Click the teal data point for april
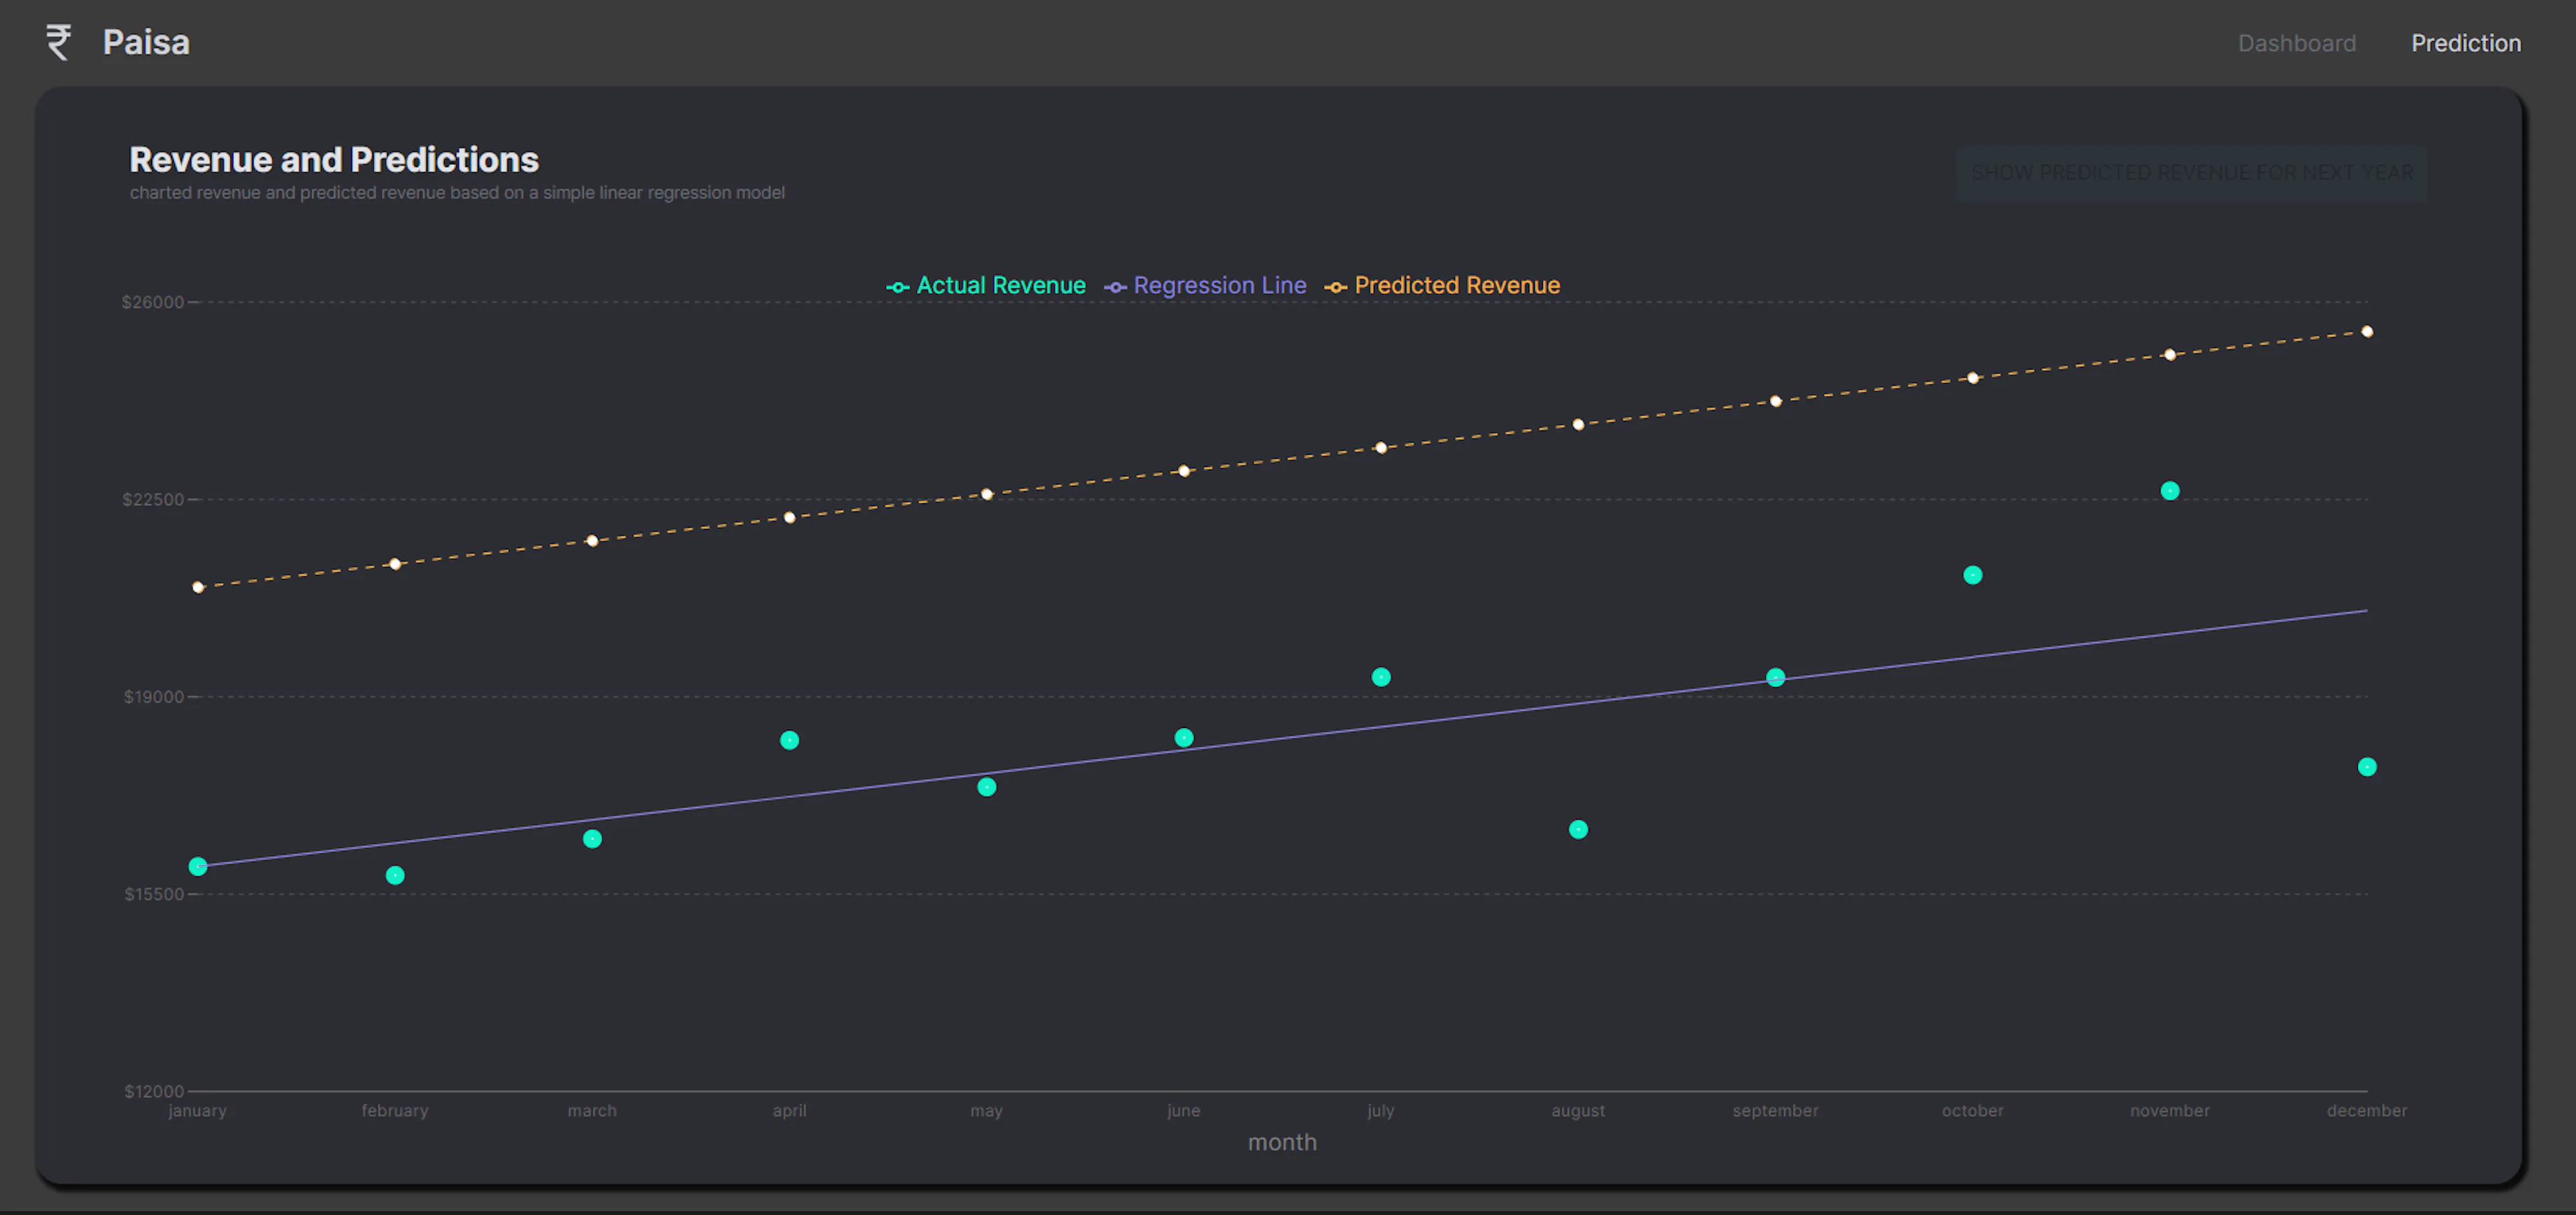This screenshot has width=2576, height=1215. [789, 740]
